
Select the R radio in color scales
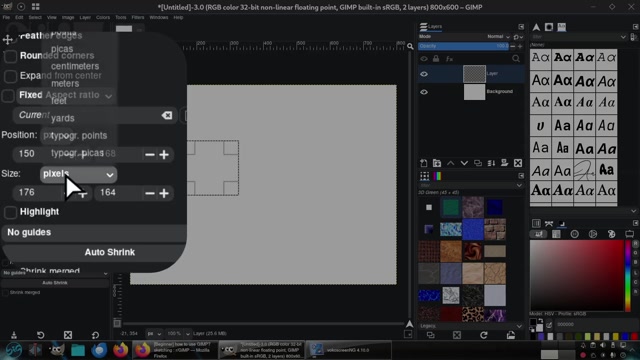[635, 244]
